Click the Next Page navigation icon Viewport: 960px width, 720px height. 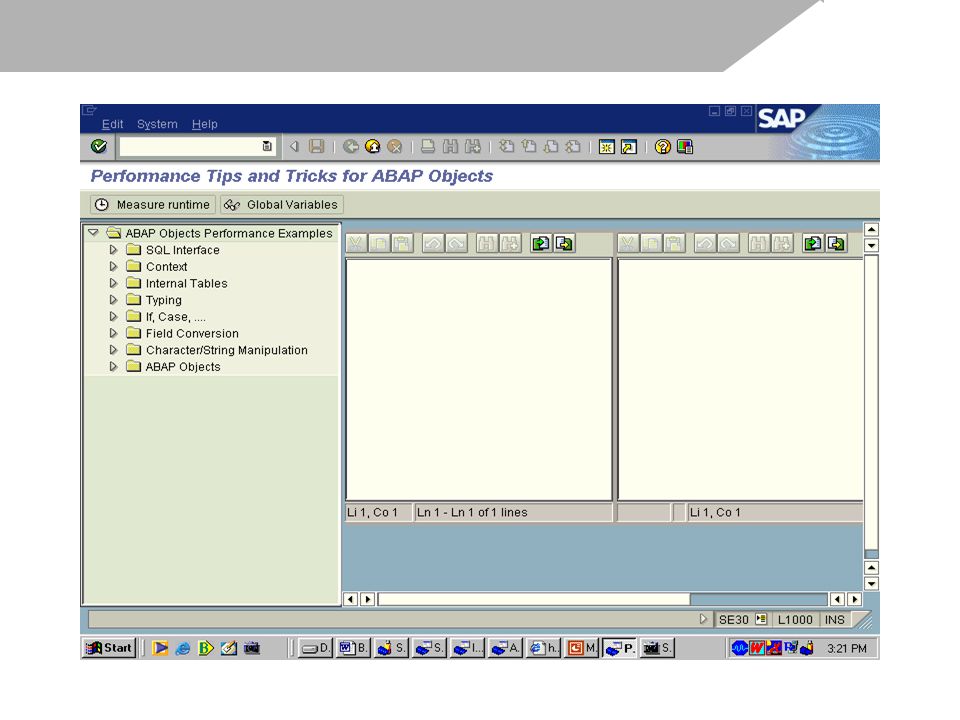pyautogui.click(x=550, y=146)
